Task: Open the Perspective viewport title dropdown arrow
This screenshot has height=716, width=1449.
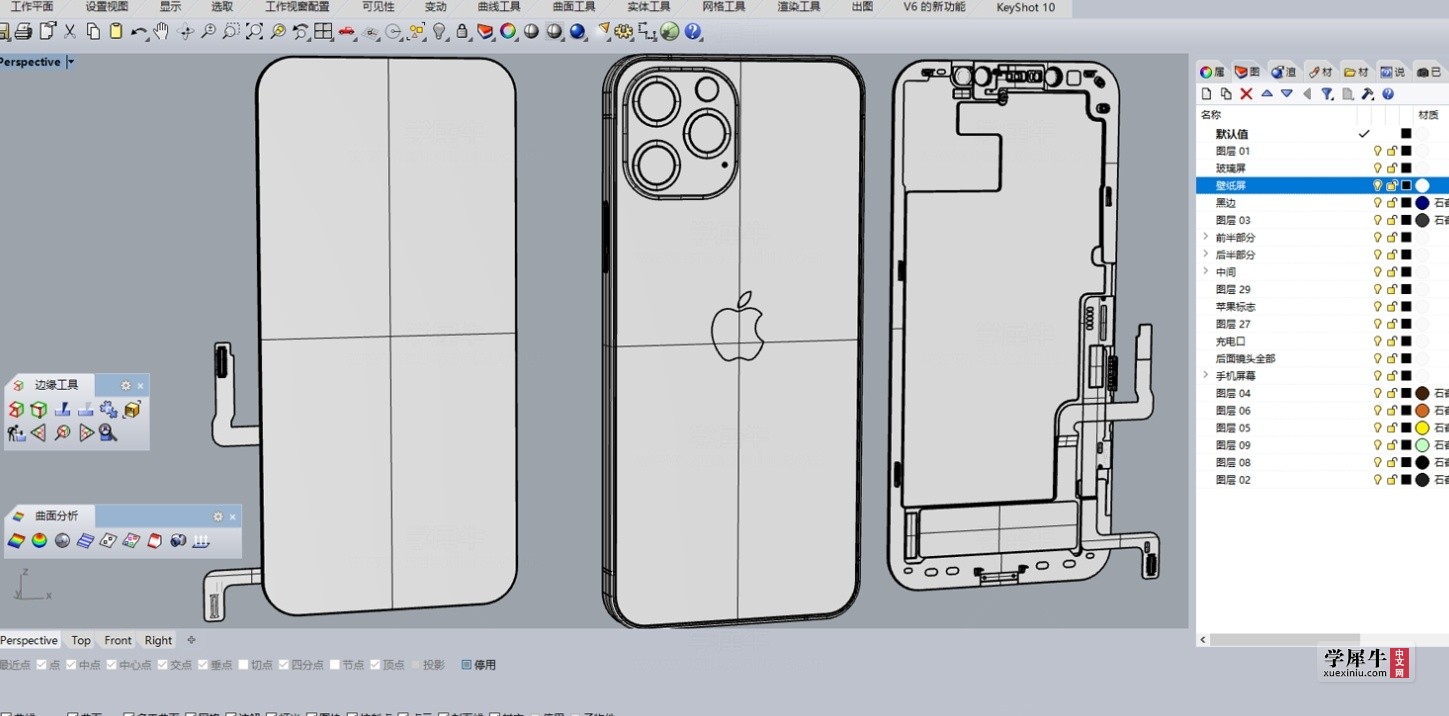Action: [x=70, y=62]
